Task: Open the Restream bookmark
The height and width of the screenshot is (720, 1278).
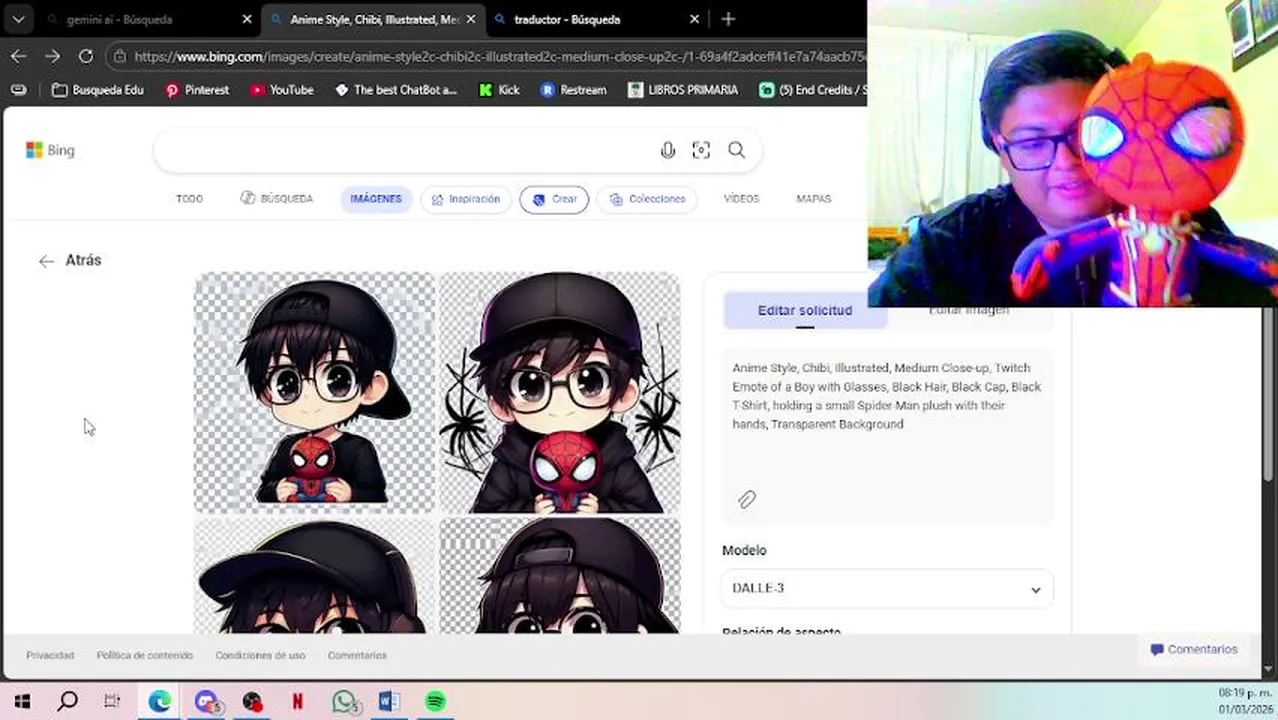Action: click(x=574, y=90)
